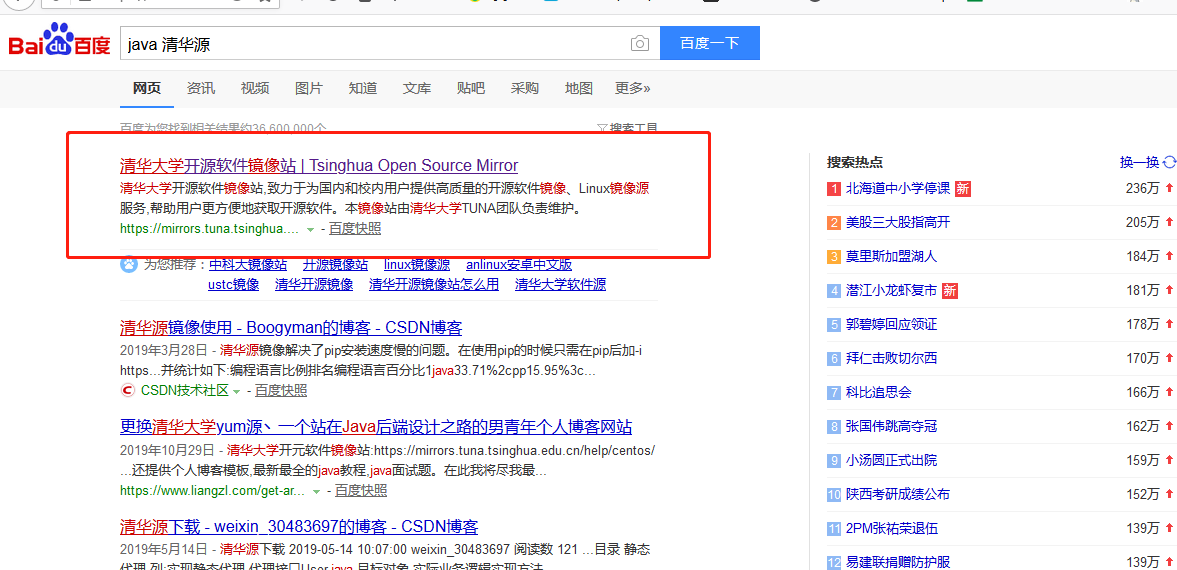The image size is (1177, 570).
Task: Open Tsinghua Open Source Mirror result title
Action: point(319,165)
